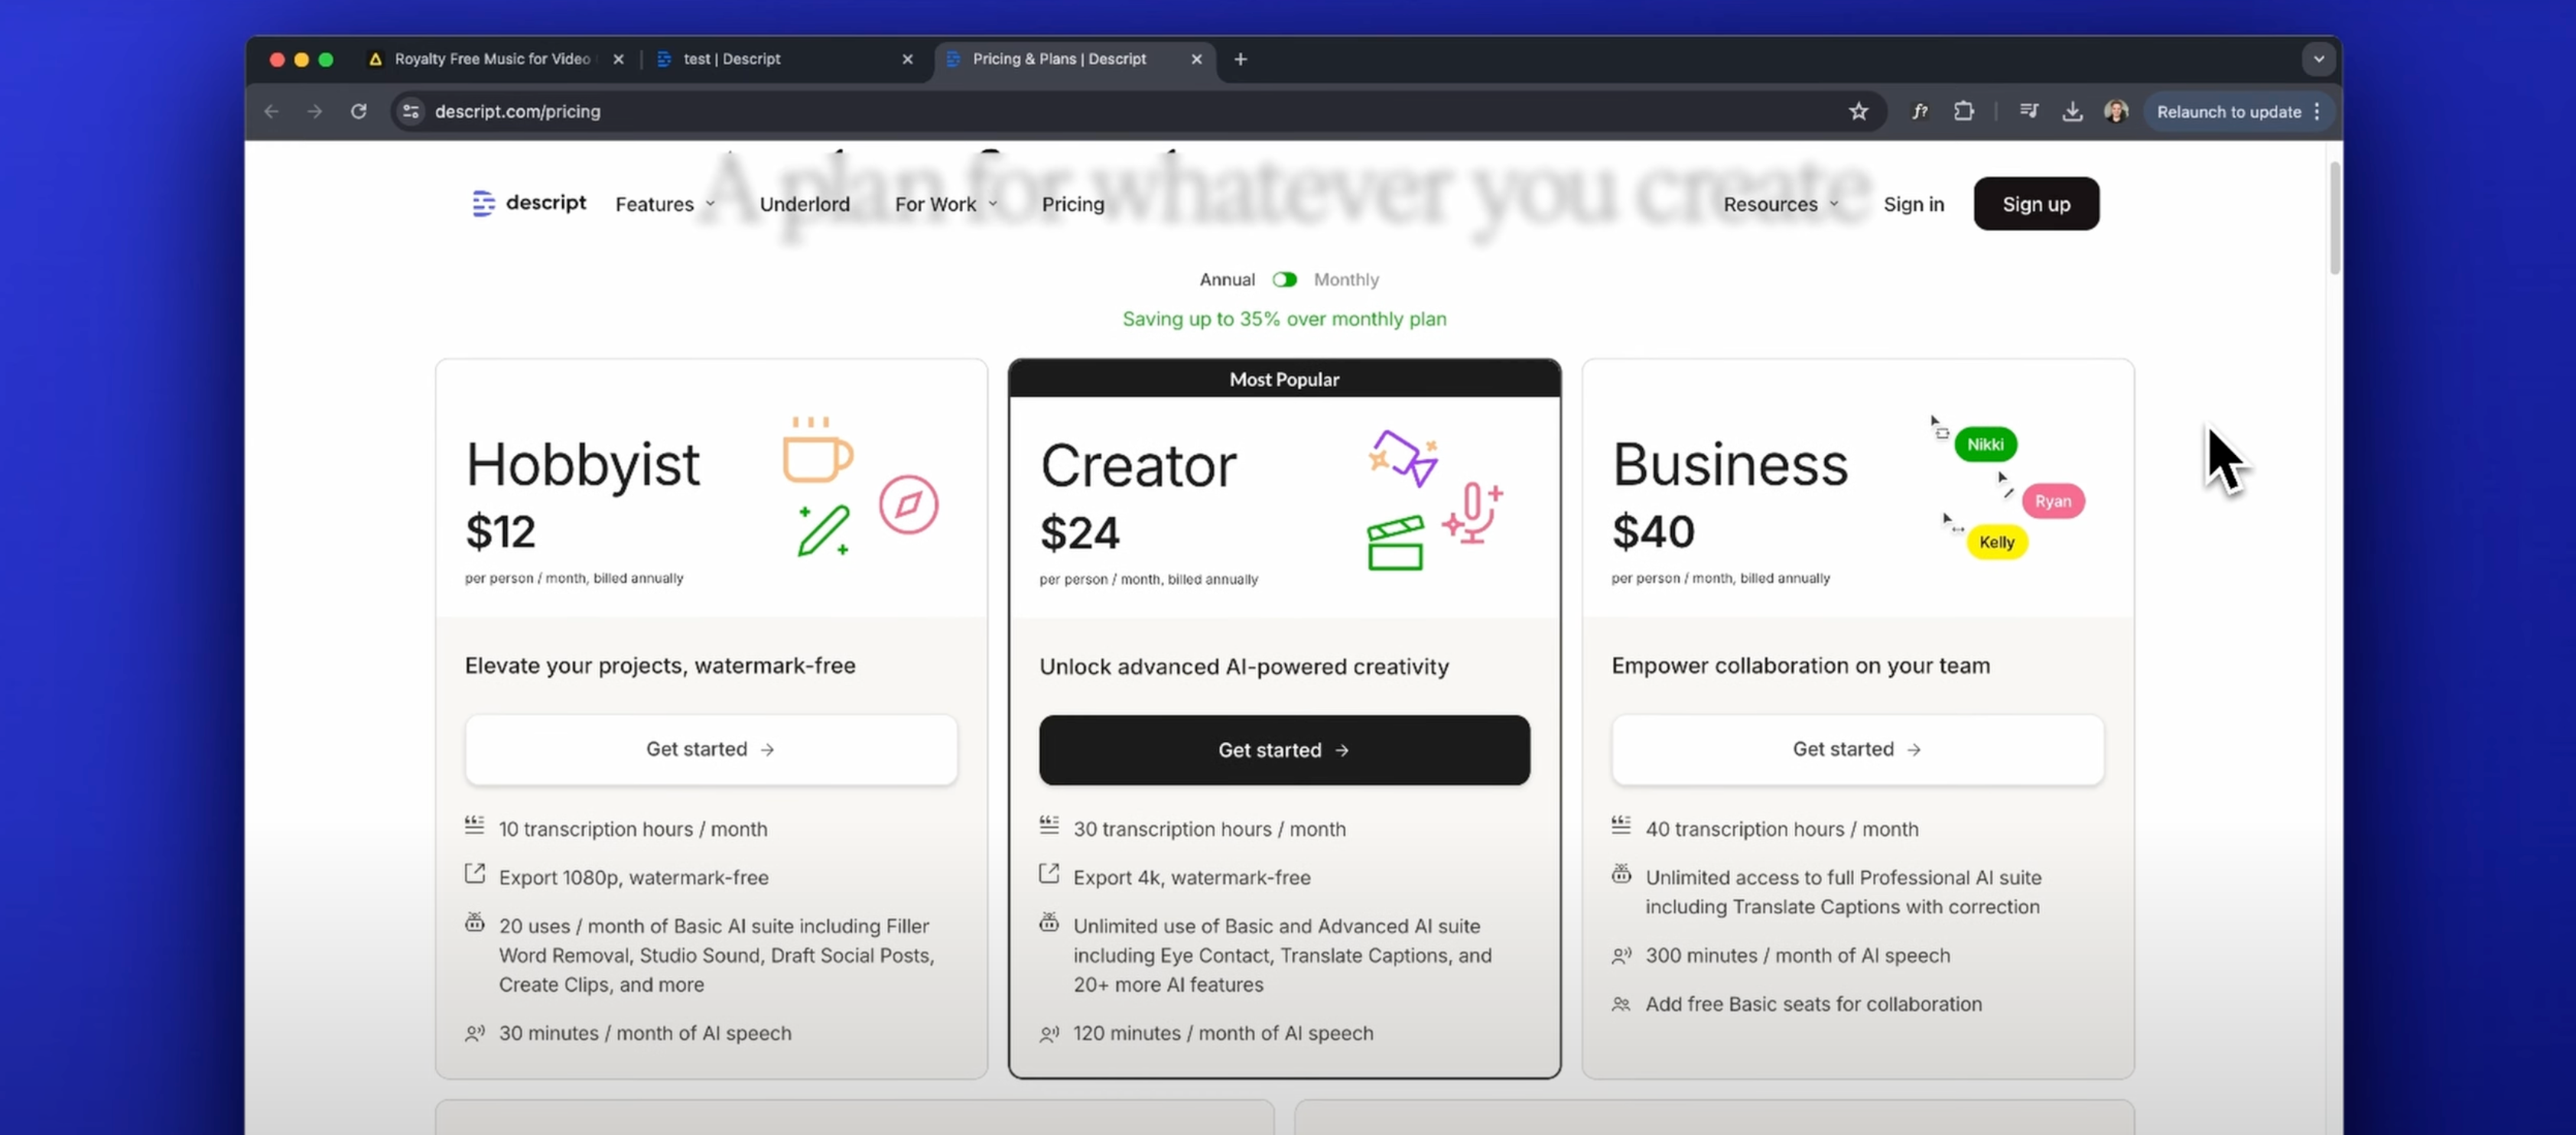
Task: Click the Creator export 4k icon
Action: click(1048, 874)
